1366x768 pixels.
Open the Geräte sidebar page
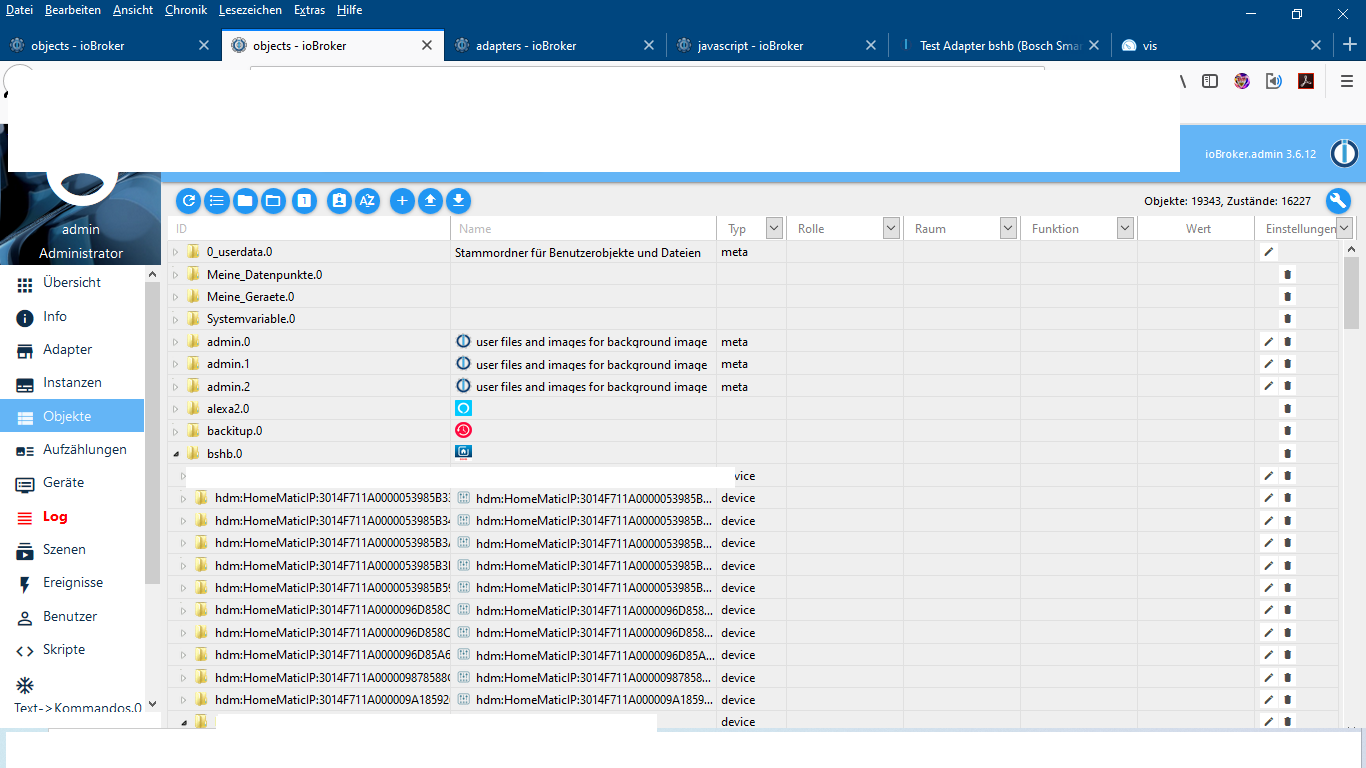coord(72,483)
